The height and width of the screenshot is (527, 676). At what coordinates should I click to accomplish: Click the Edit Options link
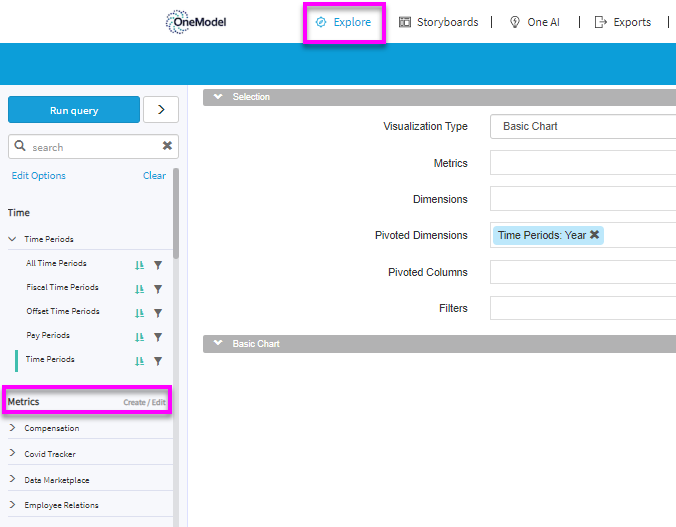(39, 176)
